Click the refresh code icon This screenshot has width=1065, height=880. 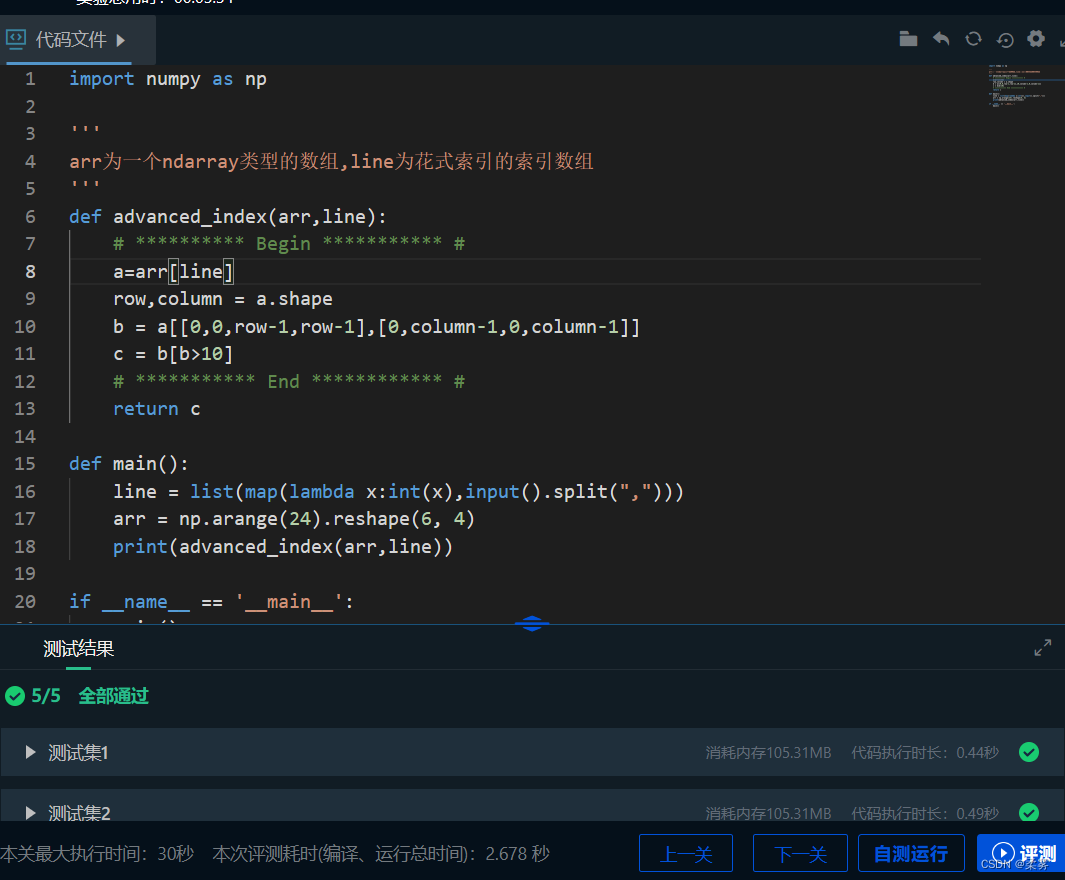click(973, 39)
